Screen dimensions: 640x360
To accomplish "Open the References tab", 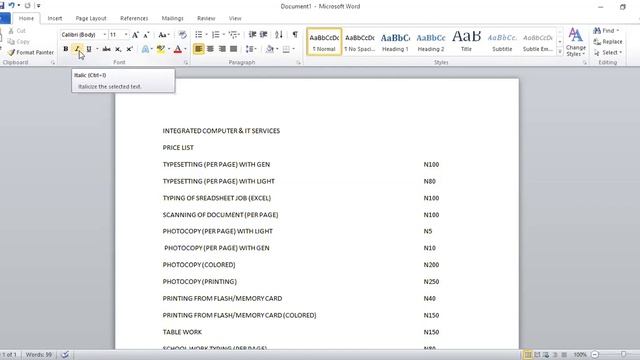I will click(134, 18).
